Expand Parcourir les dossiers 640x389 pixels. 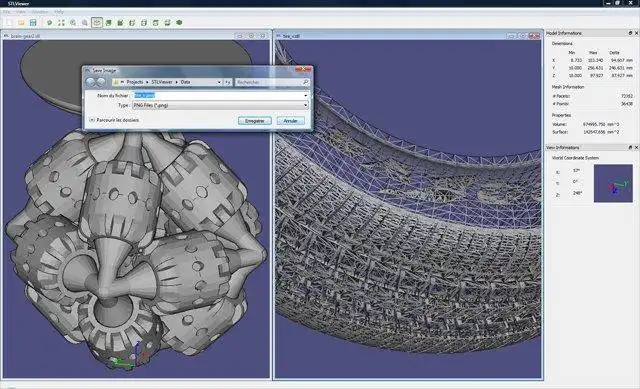coord(114,120)
